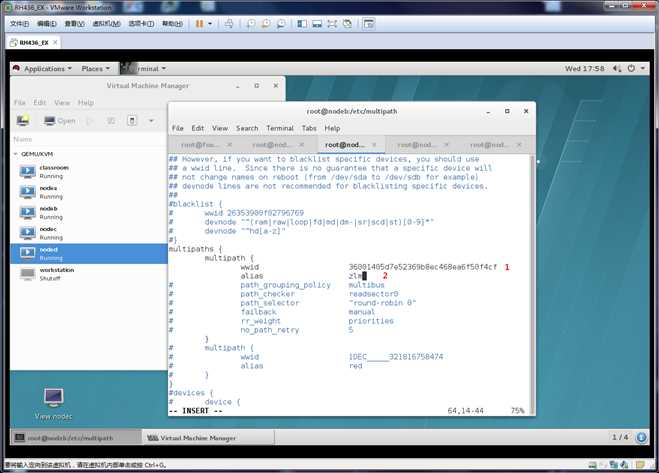Open the first VMware menu 文件(F)
Viewport: 659px width, 473px height.
click(x=19, y=24)
